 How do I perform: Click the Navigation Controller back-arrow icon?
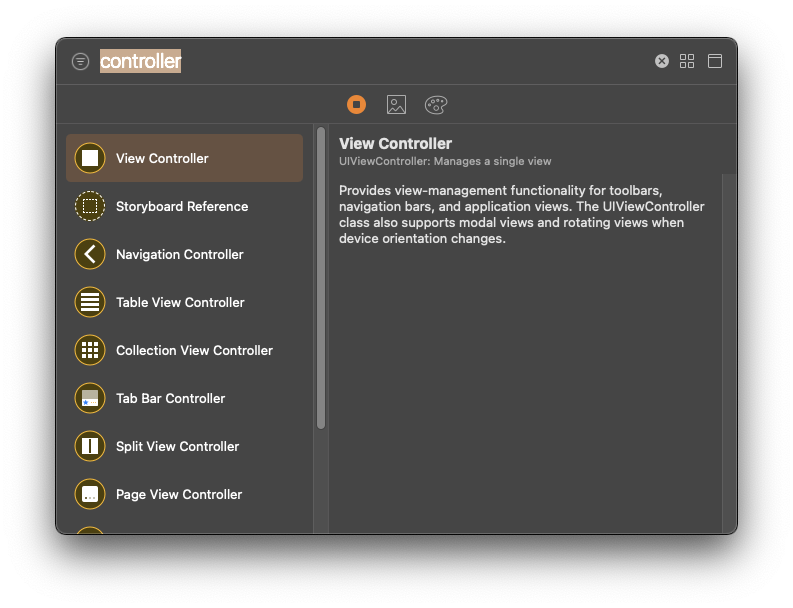(90, 254)
